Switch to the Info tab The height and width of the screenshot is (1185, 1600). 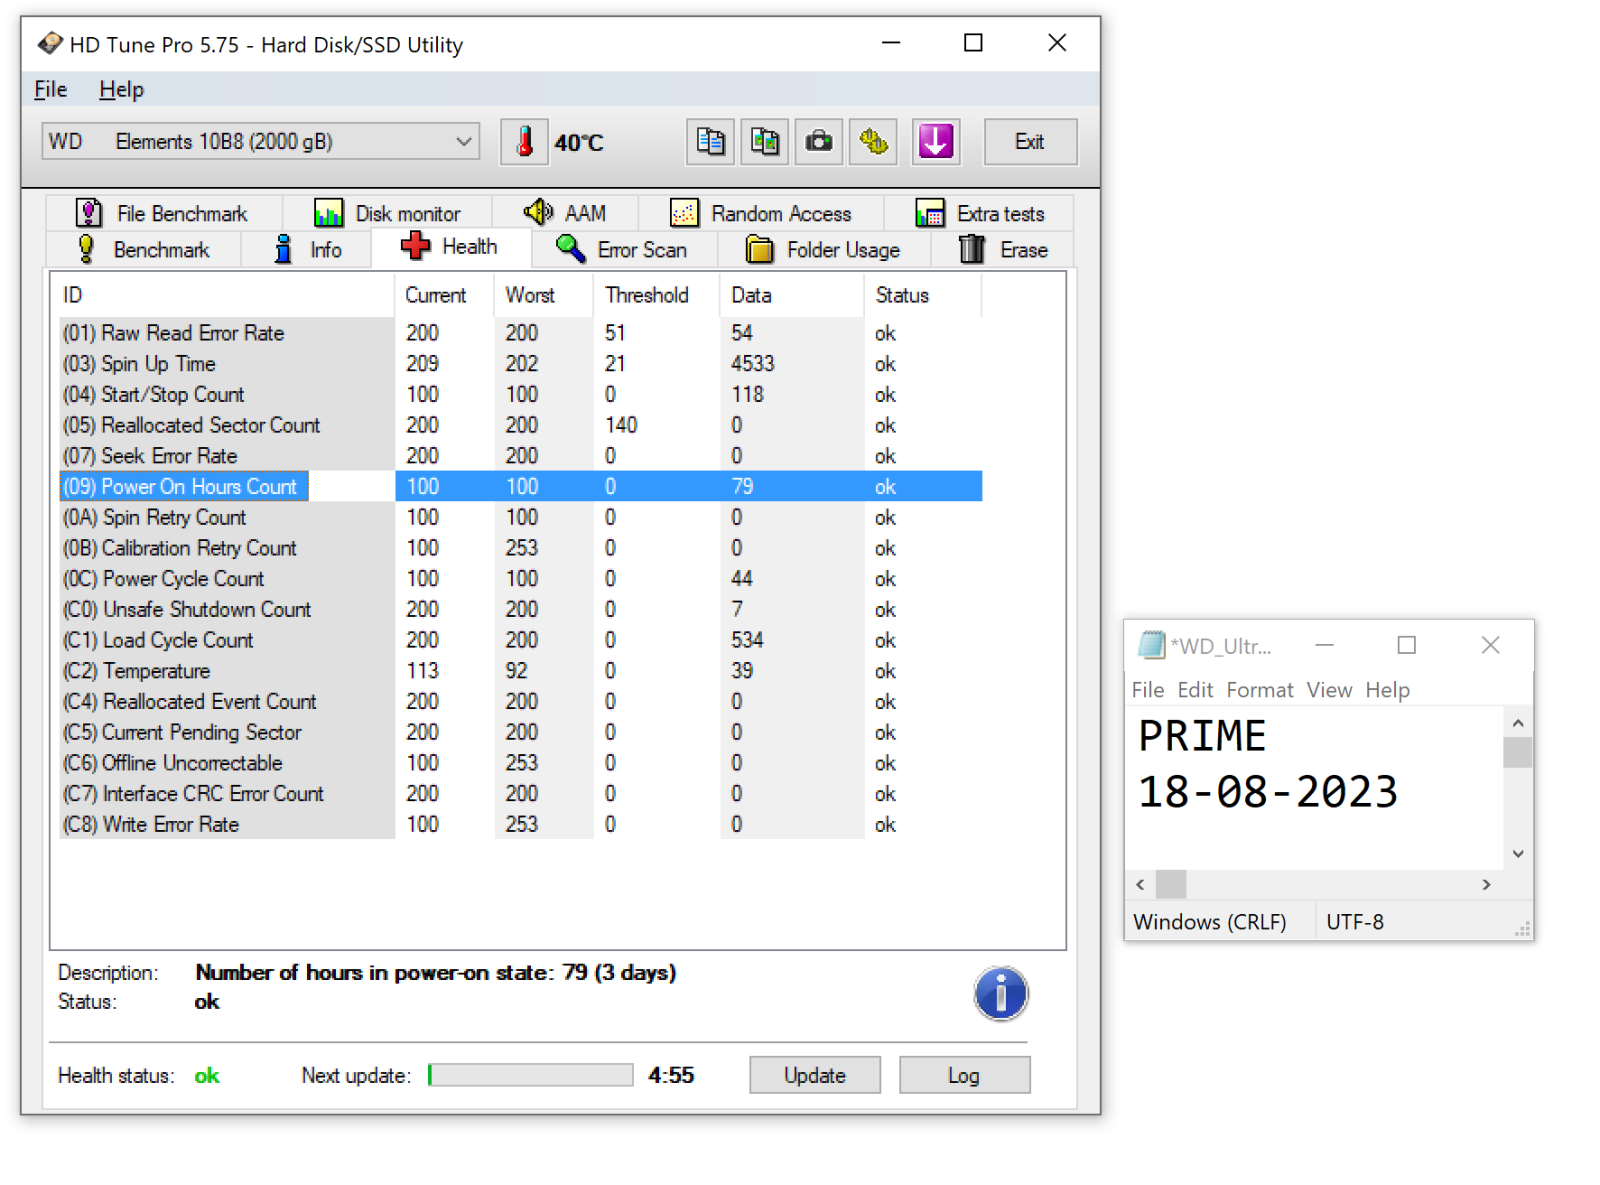(307, 249)
